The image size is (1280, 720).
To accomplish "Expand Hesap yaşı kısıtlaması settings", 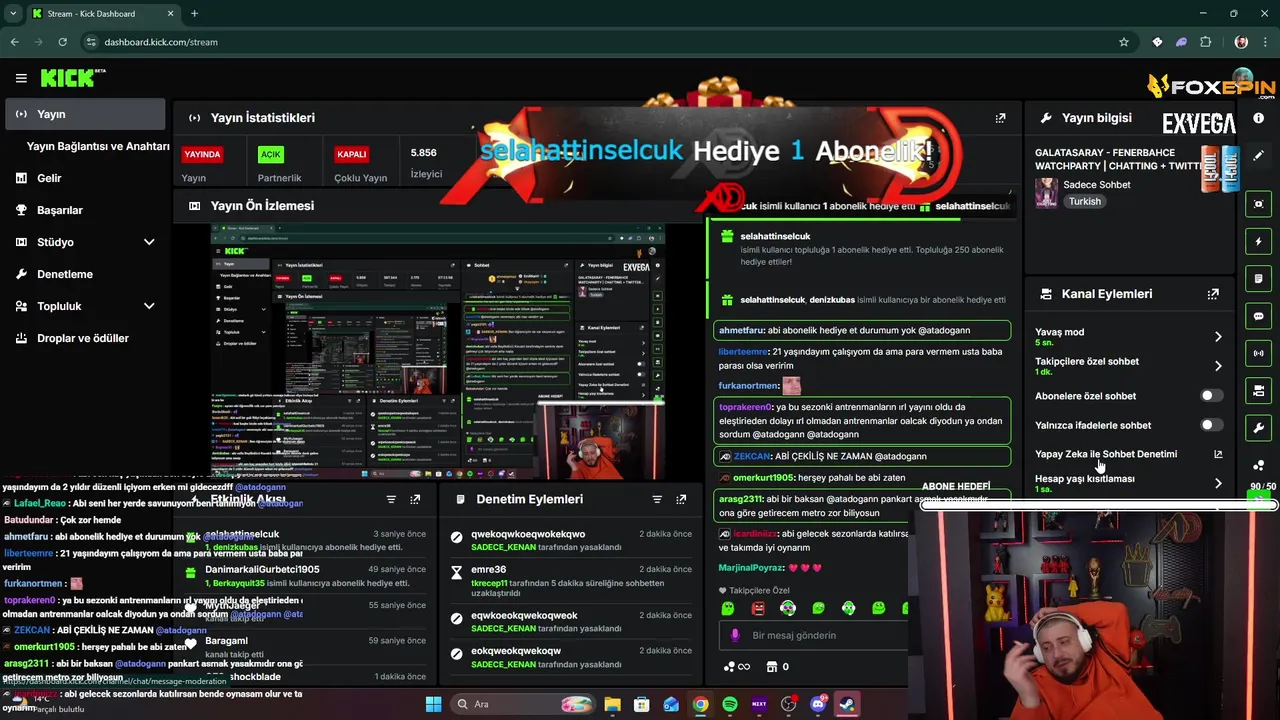I will point(1218,483).
